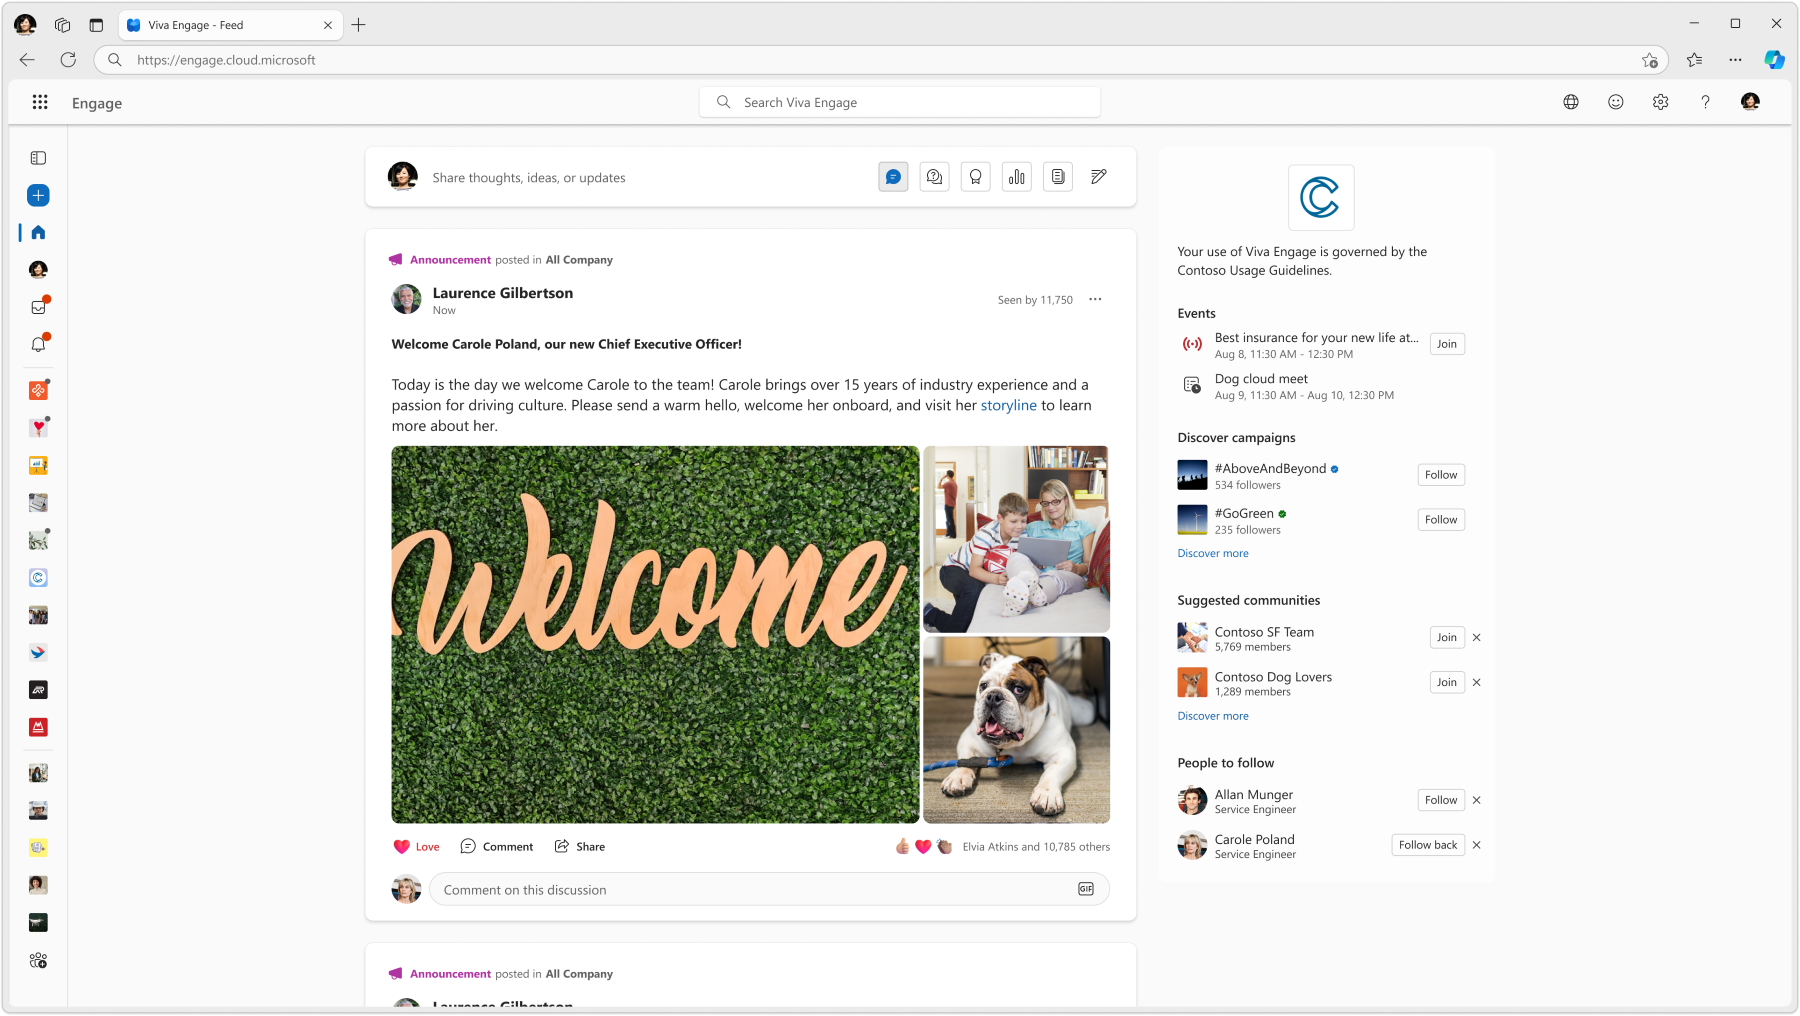Select the Discussion post type icon
This screenshot has width=1800, height=1016.
[x=893, y=177]
